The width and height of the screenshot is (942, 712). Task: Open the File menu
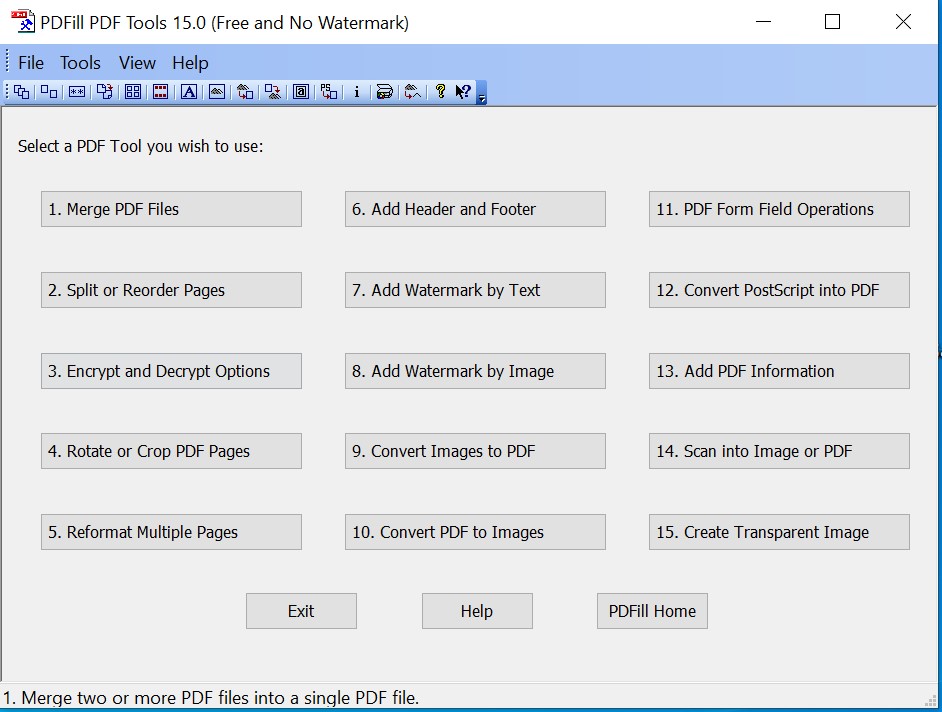point(31,63)
